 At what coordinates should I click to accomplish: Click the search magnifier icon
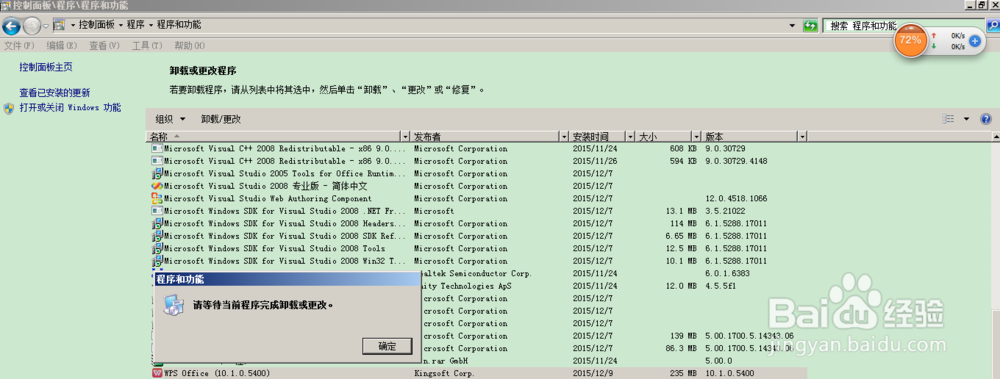coord(993,26)
